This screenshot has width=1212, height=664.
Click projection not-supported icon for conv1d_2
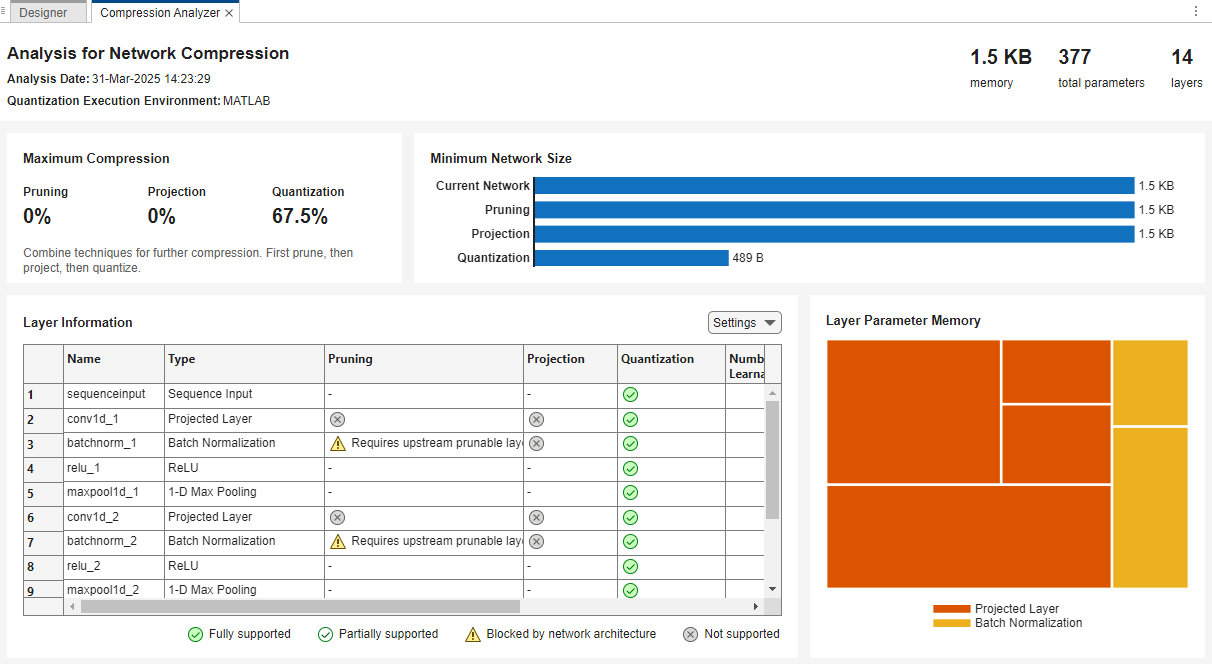coord(536,517)
